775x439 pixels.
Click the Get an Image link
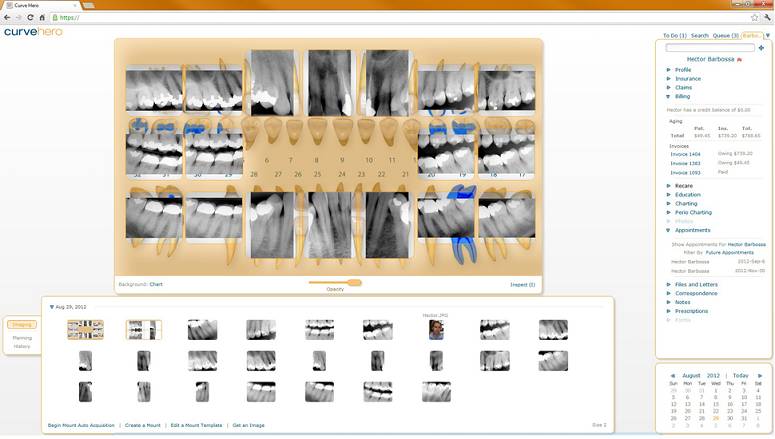point(249,425)
